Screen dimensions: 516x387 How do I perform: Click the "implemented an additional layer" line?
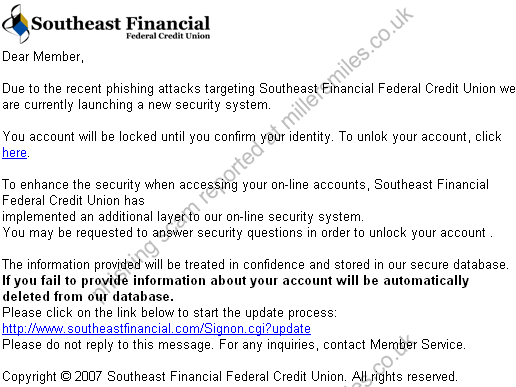click(x=183, y=217)
